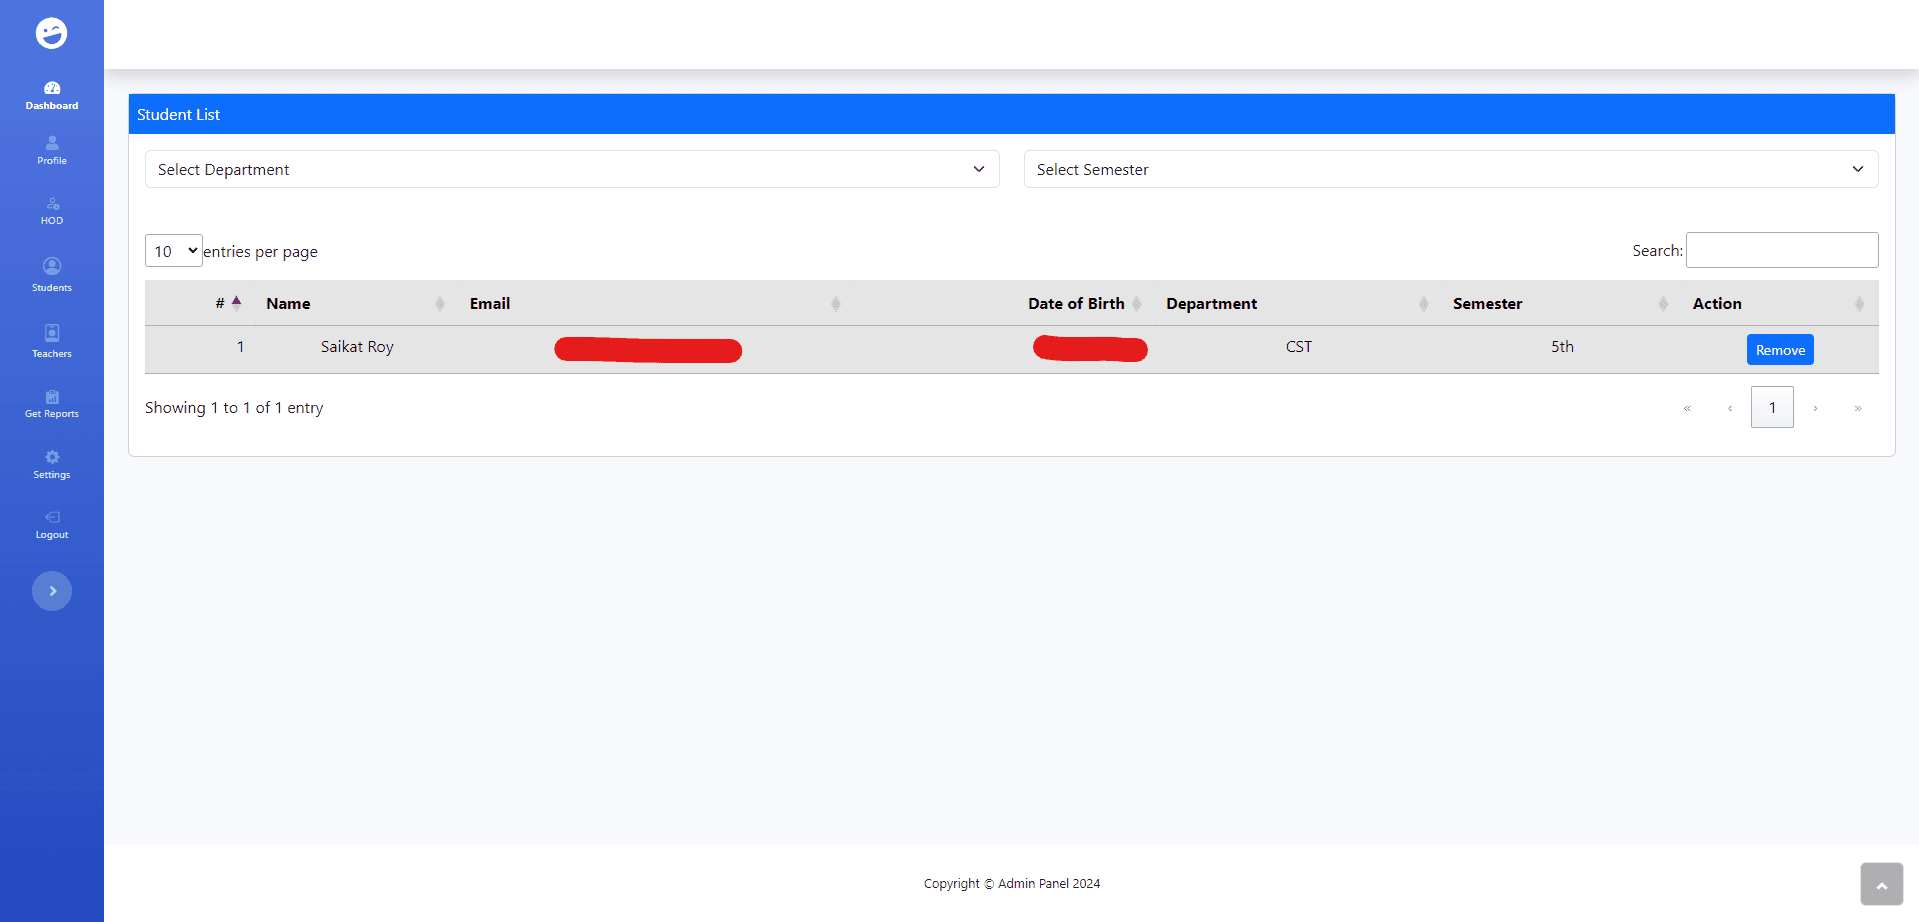The width and height of the screenshot is (1919, 922).
Task: Open Settings gear in sidebar
Action: click(x=52, y=457)
